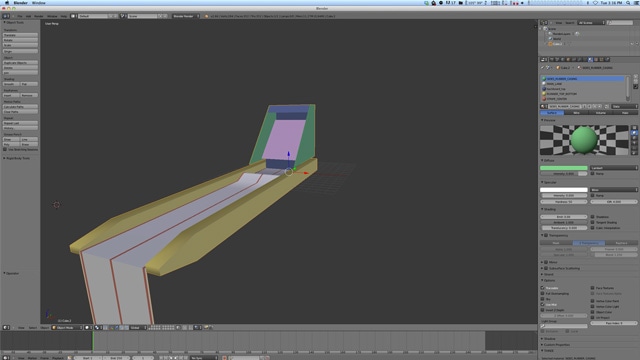
Task: Switch to the Wire material type tab
Action: point(576,113)
